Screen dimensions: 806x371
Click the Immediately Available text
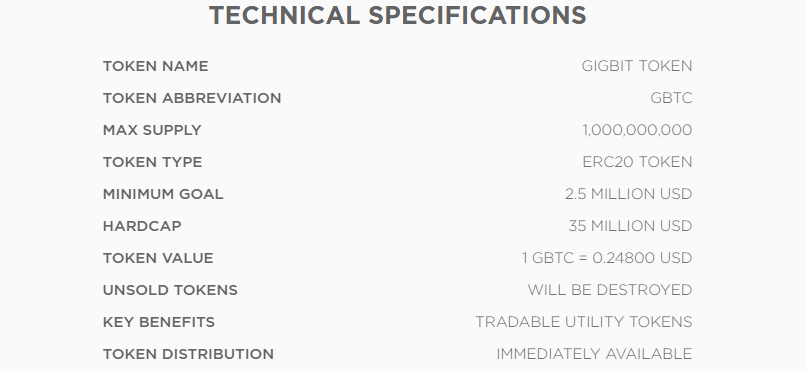coord(594,354)
